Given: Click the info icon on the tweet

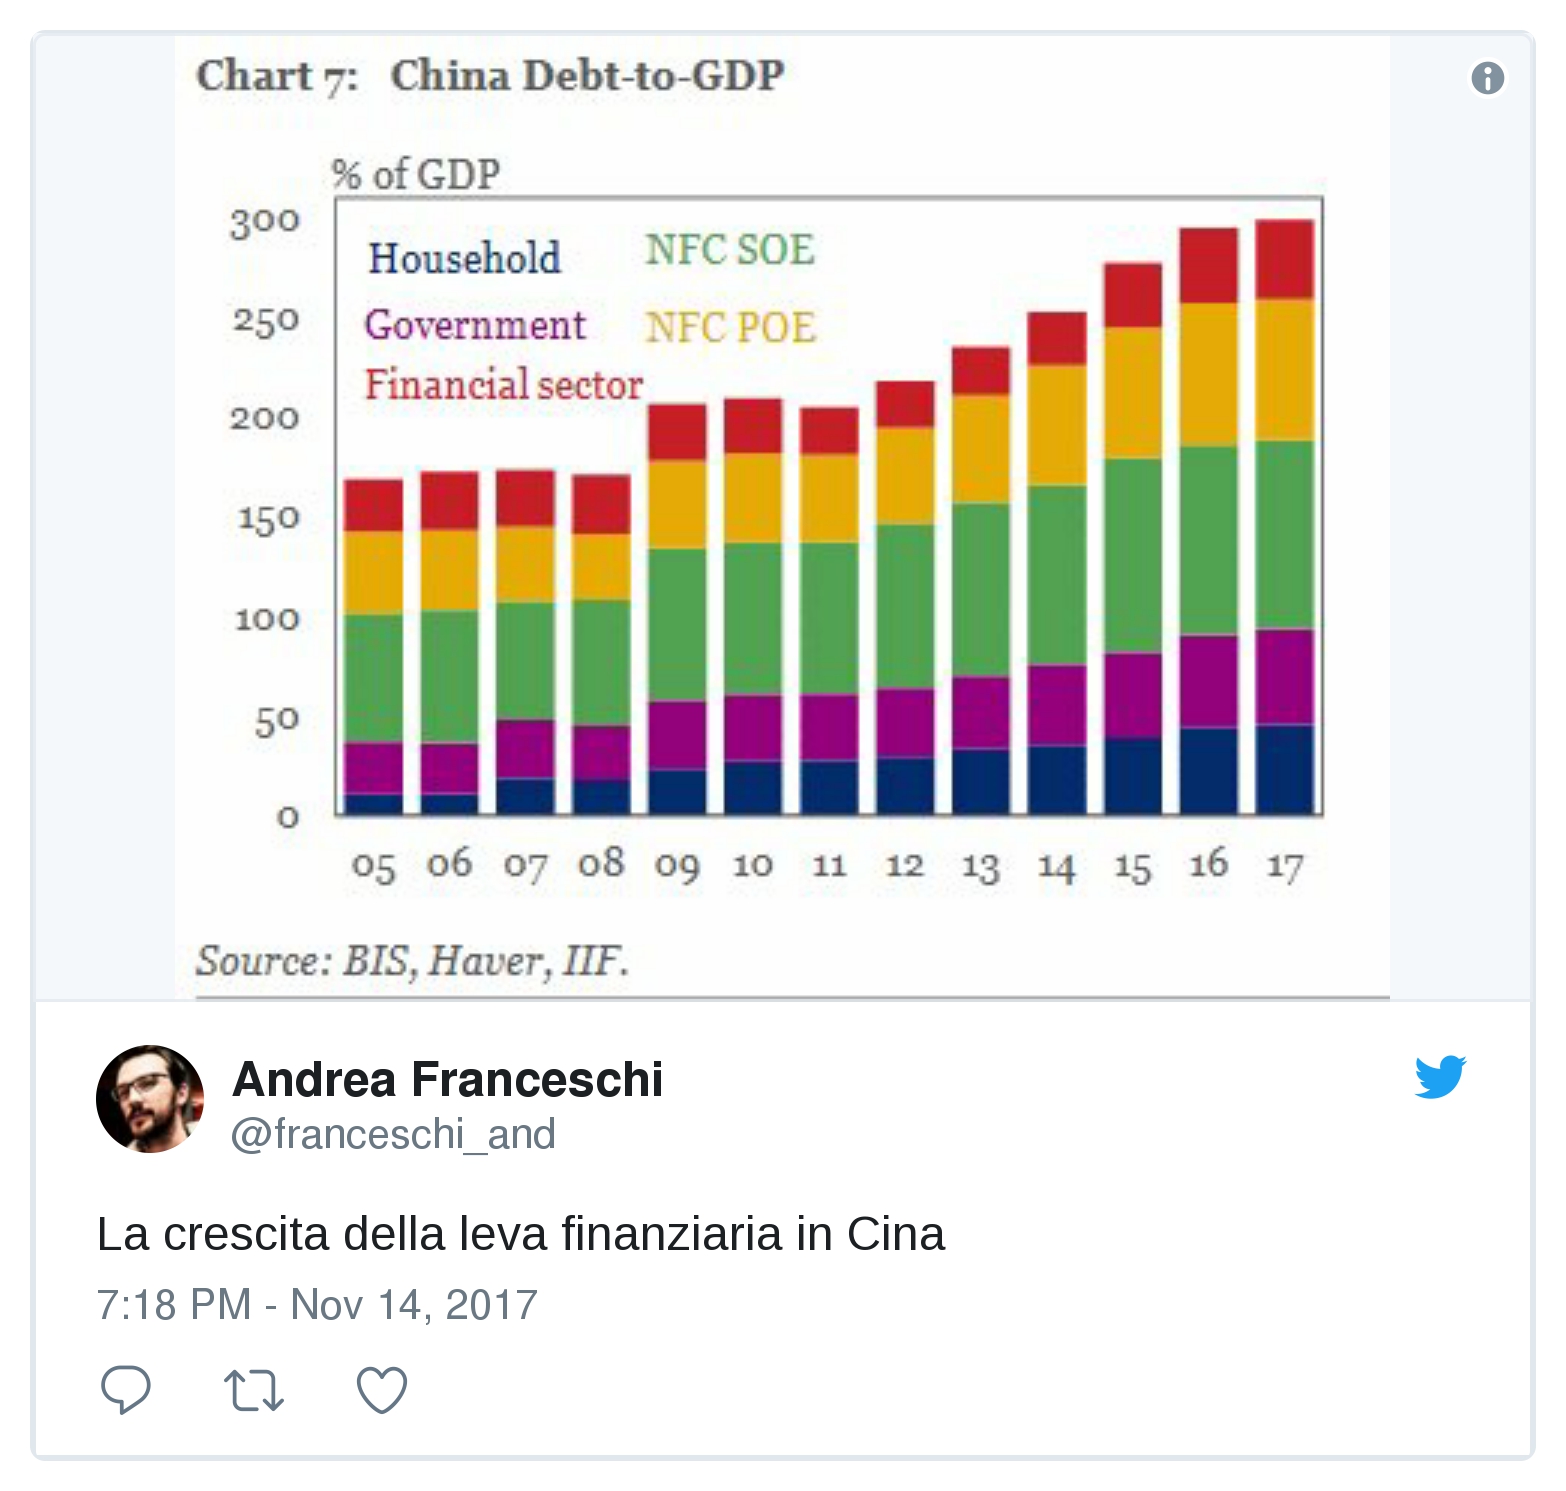Looking at the screenshot, I should (1487, 78).
